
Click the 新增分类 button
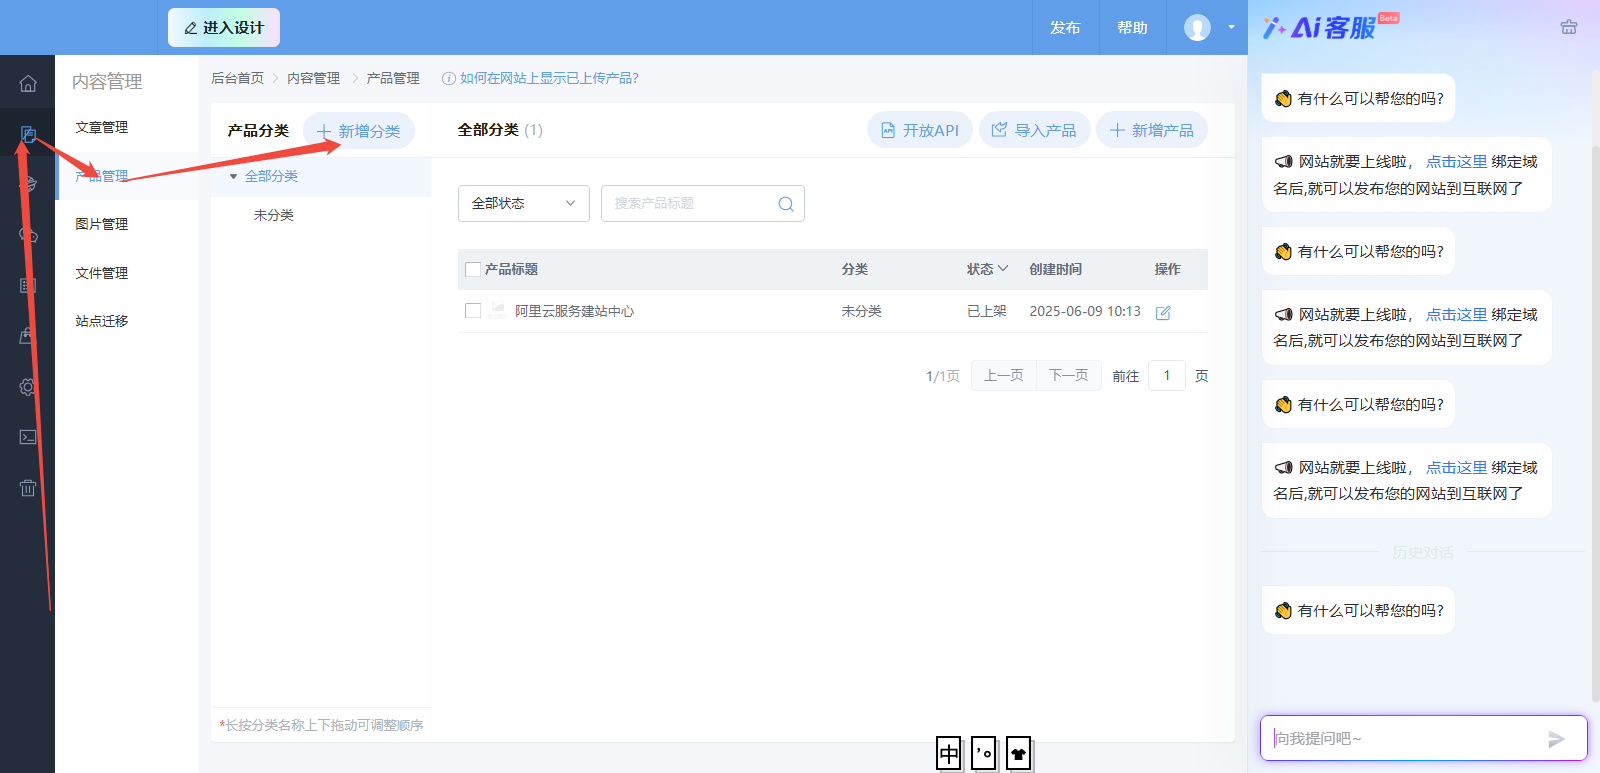point(359,131)
